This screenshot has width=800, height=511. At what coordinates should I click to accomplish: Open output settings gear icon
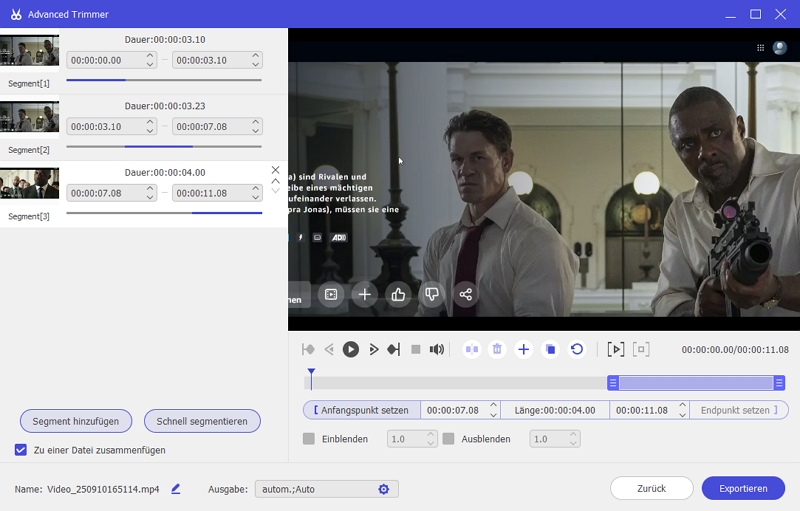click(384, 489)
